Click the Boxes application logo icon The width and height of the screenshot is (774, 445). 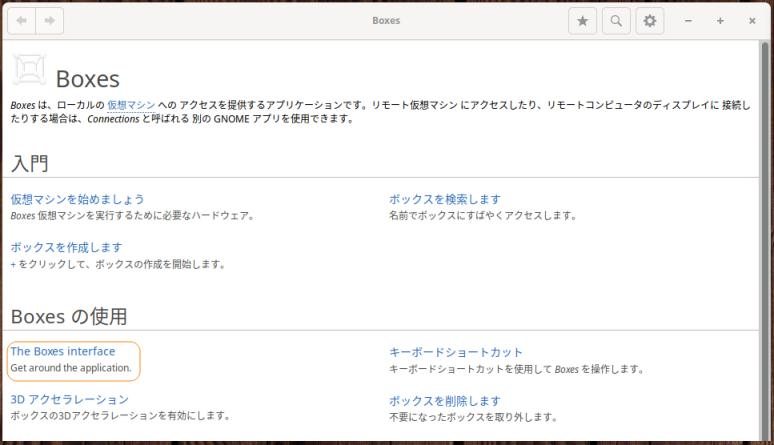pos(29,69)
